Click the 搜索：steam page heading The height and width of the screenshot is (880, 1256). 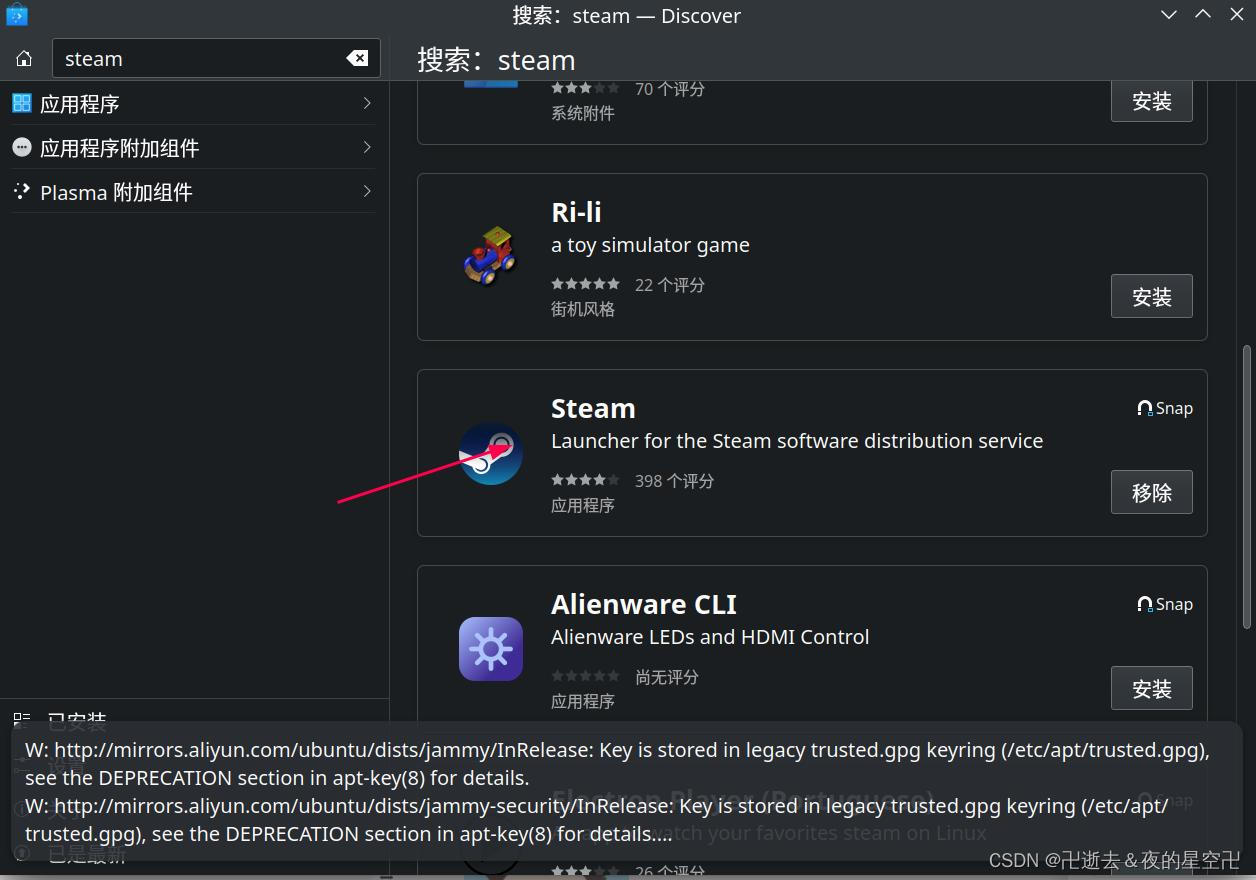pos(496,60)
